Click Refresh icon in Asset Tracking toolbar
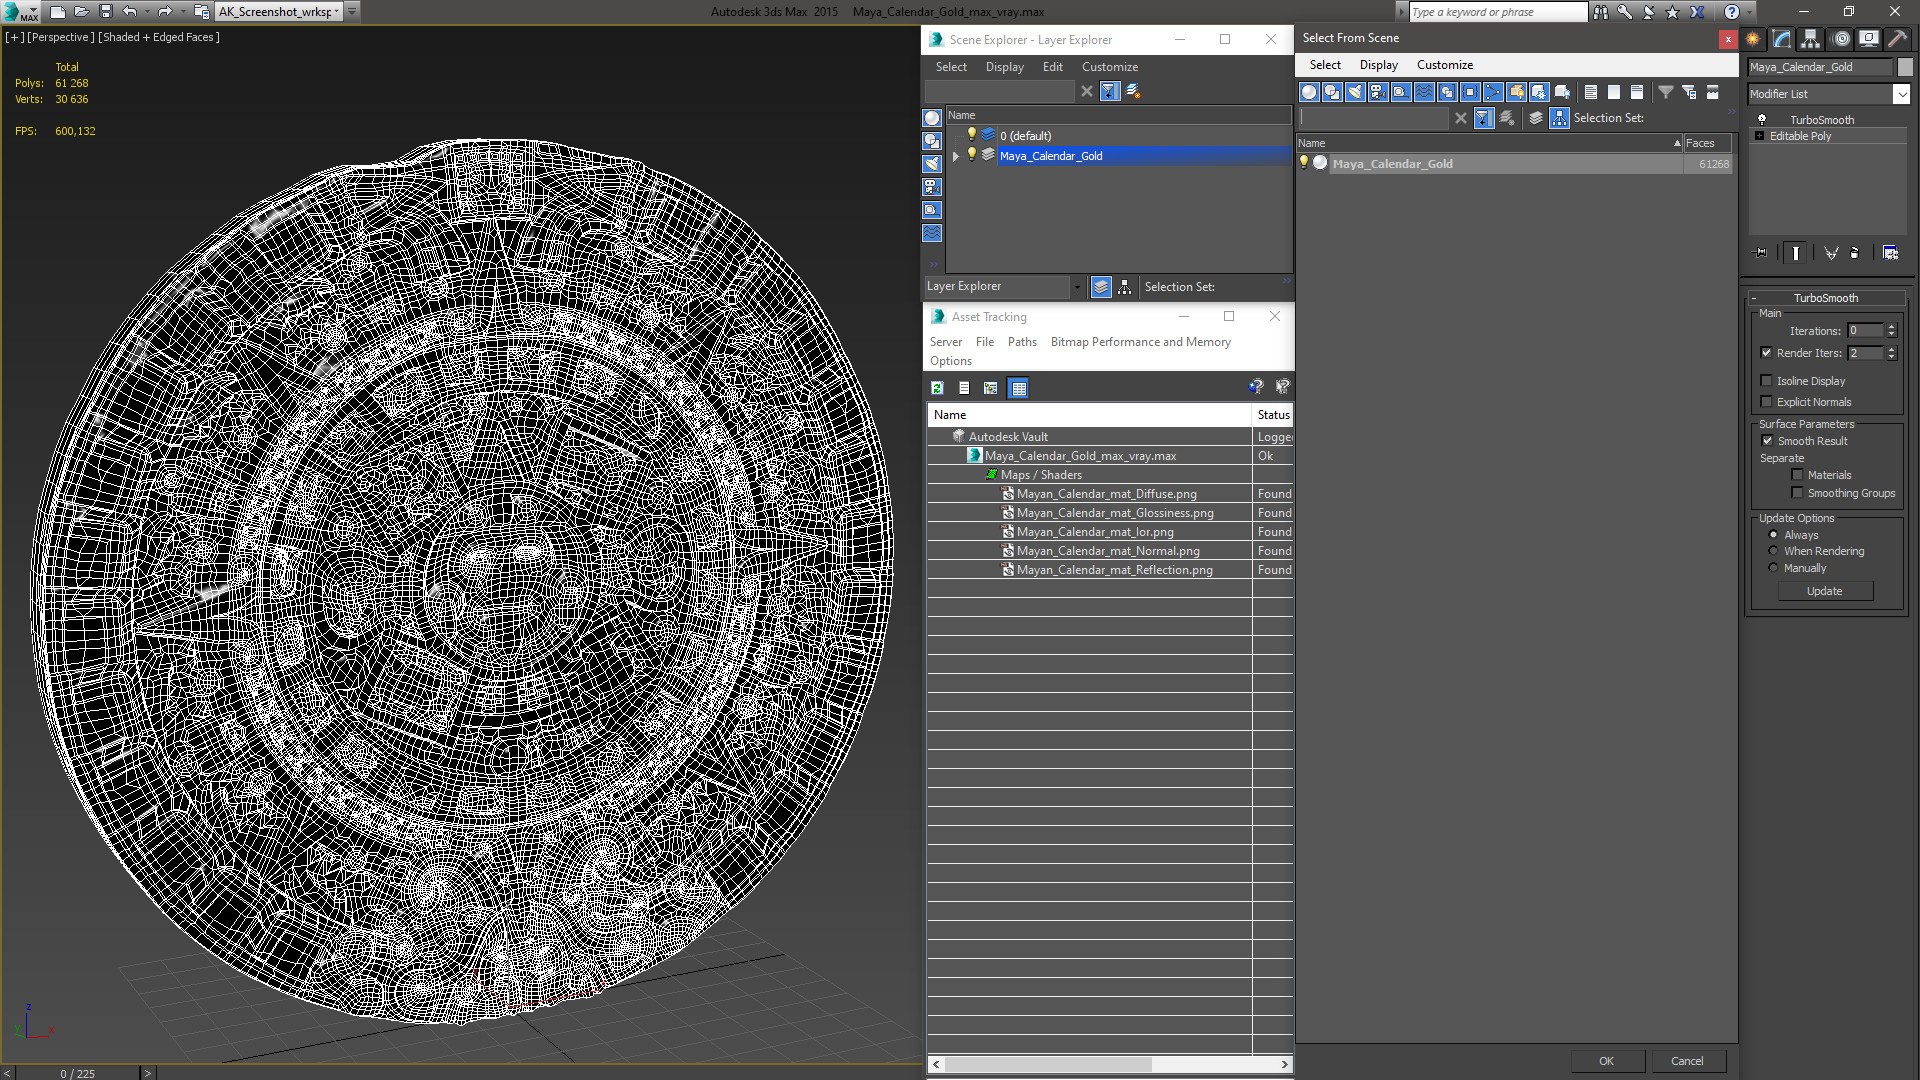1920x1080 pixels. 937,388
